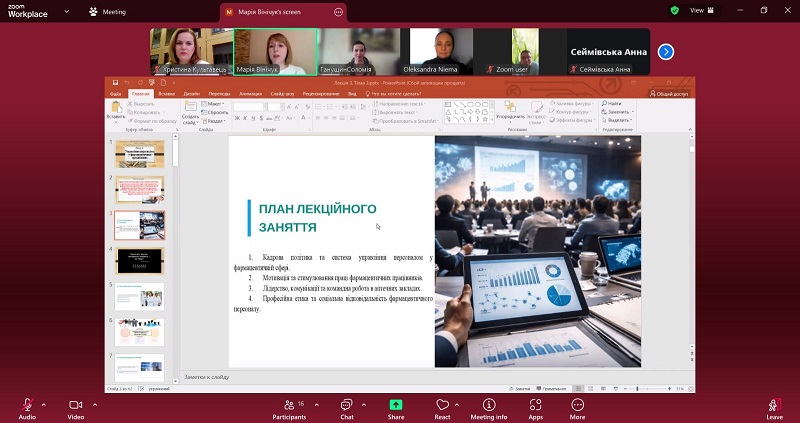Click the green Share screen icon
800x423 pixels.
pos(396,405)
